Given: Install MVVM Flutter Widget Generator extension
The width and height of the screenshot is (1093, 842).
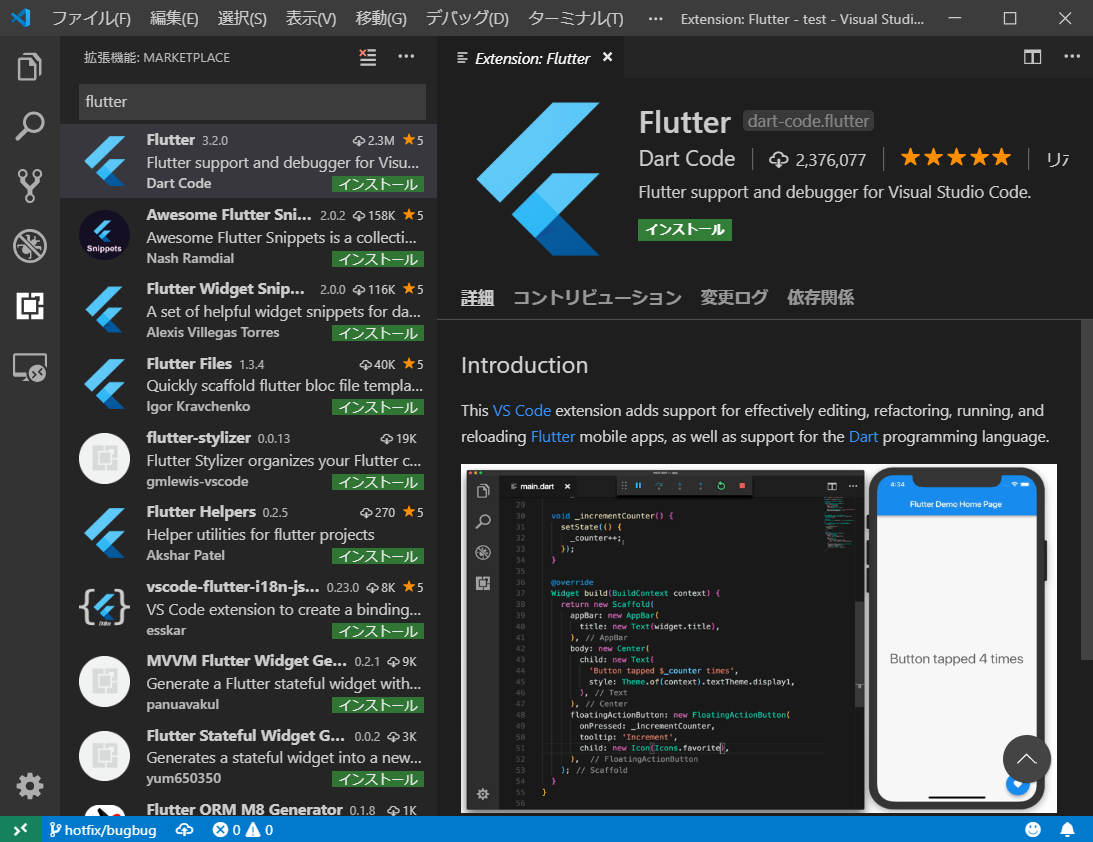Looking at the screenshot, I should pos(378,705).
